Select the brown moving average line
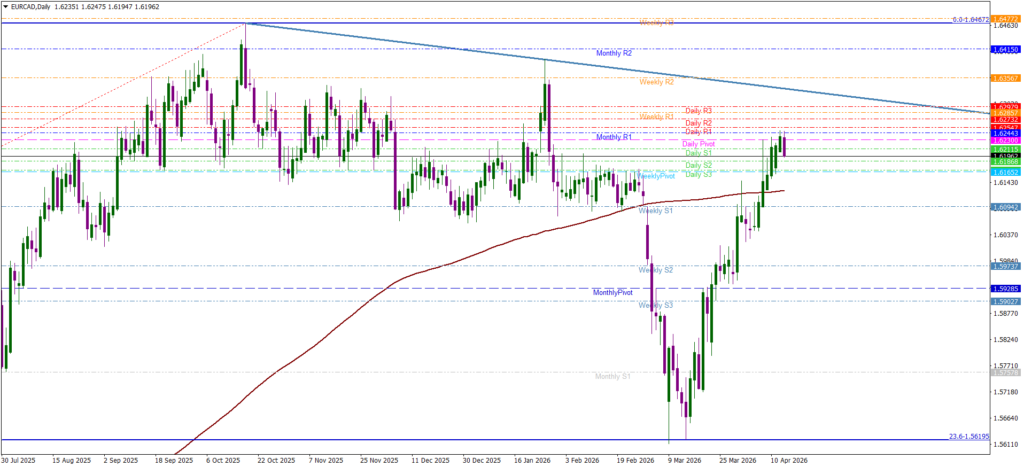 (400, 276)
